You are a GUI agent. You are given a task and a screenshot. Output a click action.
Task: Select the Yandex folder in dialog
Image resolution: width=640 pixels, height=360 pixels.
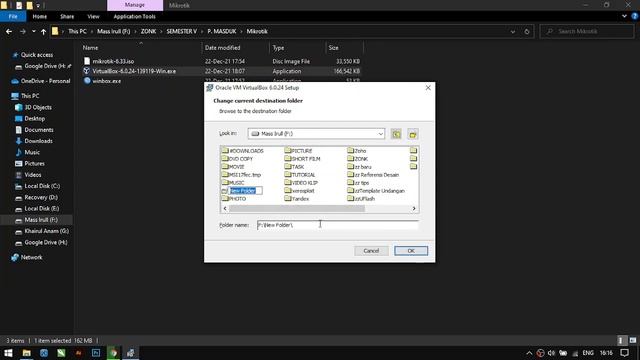(297, 198)
